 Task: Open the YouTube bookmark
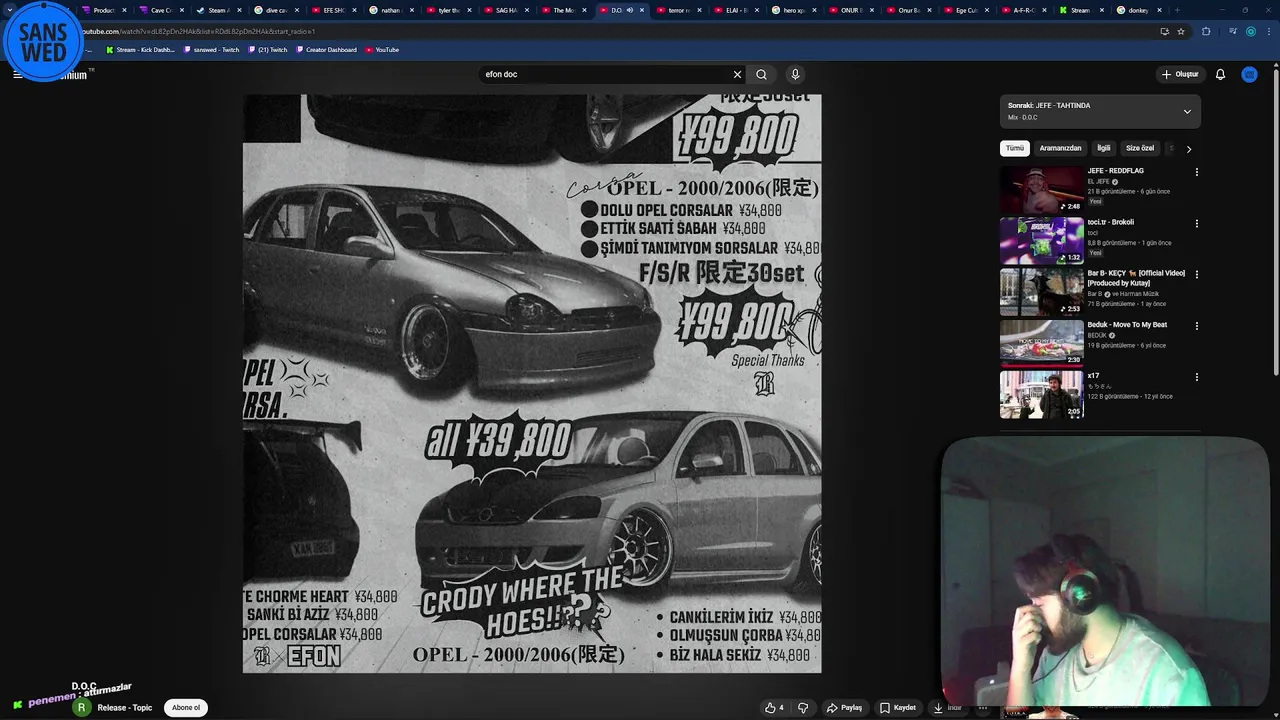click(x=382, y=50)
